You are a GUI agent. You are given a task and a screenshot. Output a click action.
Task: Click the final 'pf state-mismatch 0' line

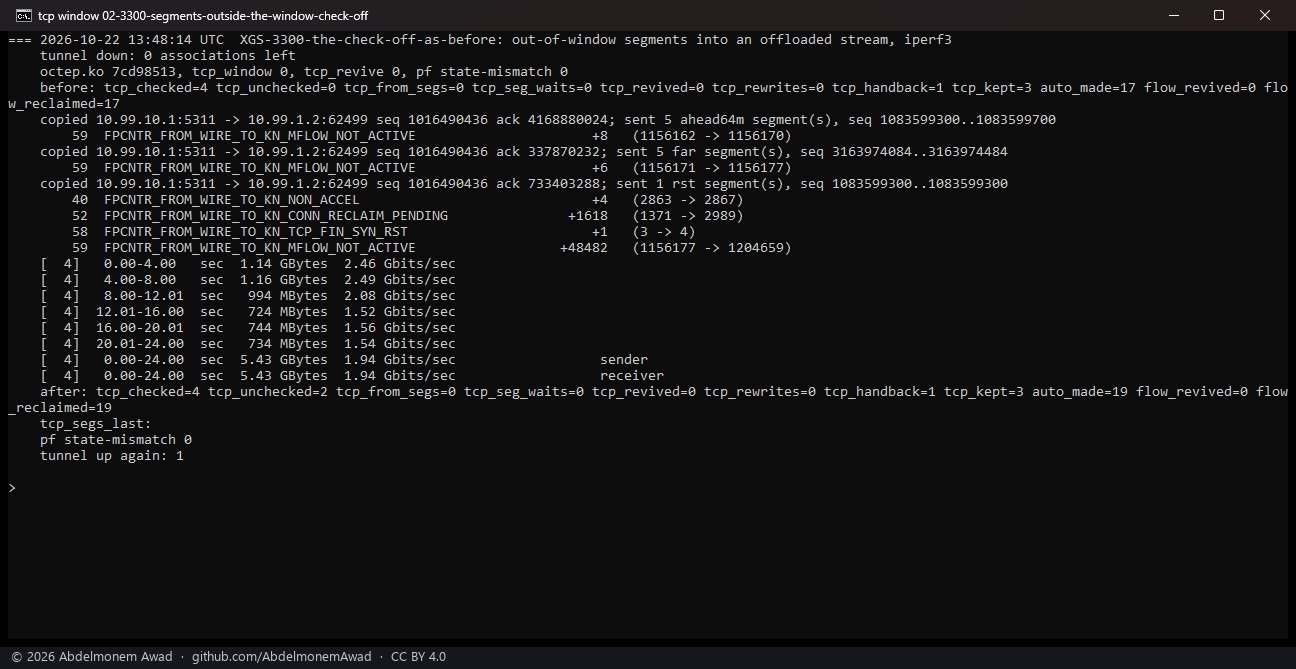(x=116, y=440)
